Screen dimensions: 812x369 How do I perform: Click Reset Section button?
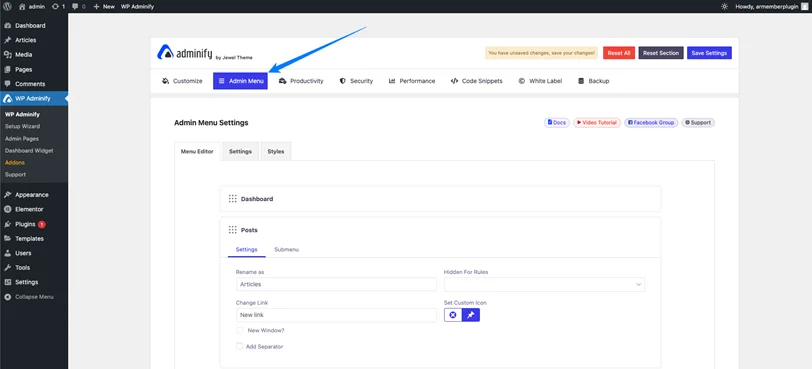coord(661,53)
